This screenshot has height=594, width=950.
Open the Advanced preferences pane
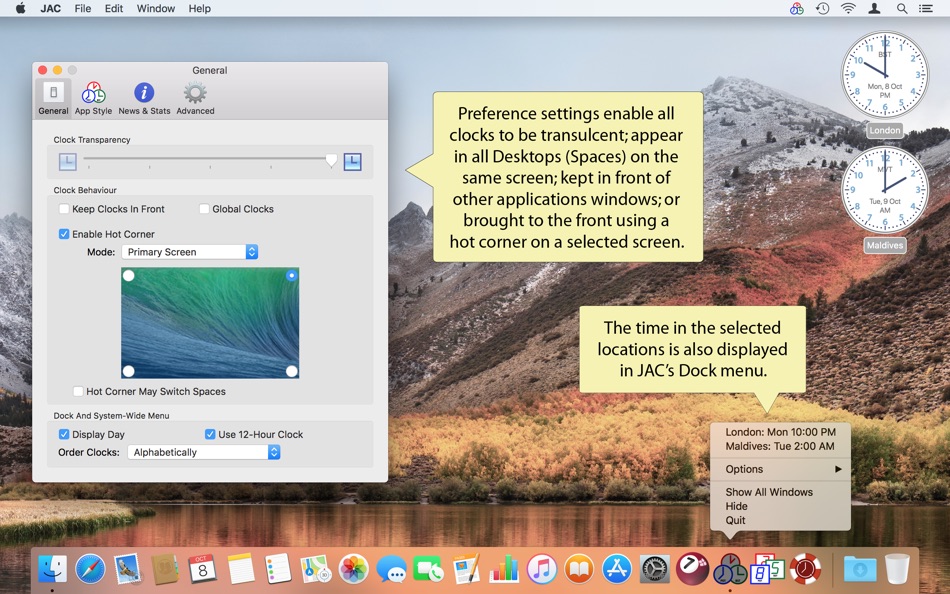[x=194, y=95]
